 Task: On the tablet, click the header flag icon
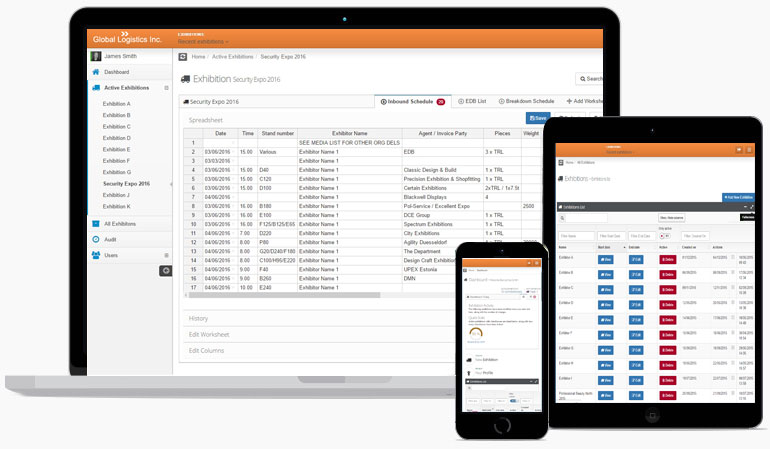(x=739, y=150)
